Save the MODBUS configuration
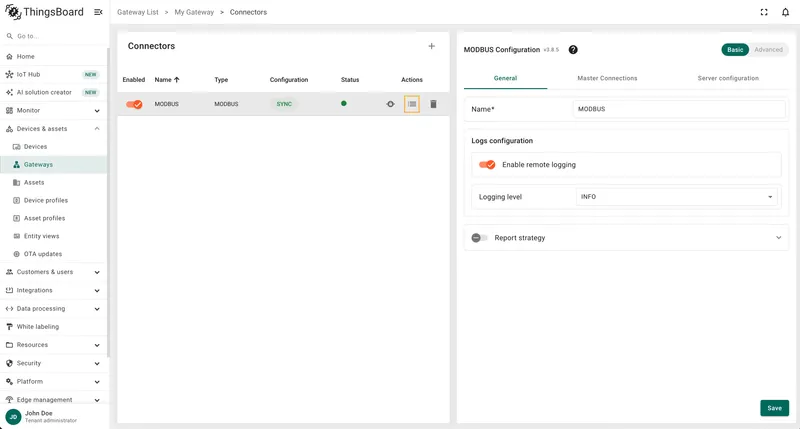 coord(774,408)
